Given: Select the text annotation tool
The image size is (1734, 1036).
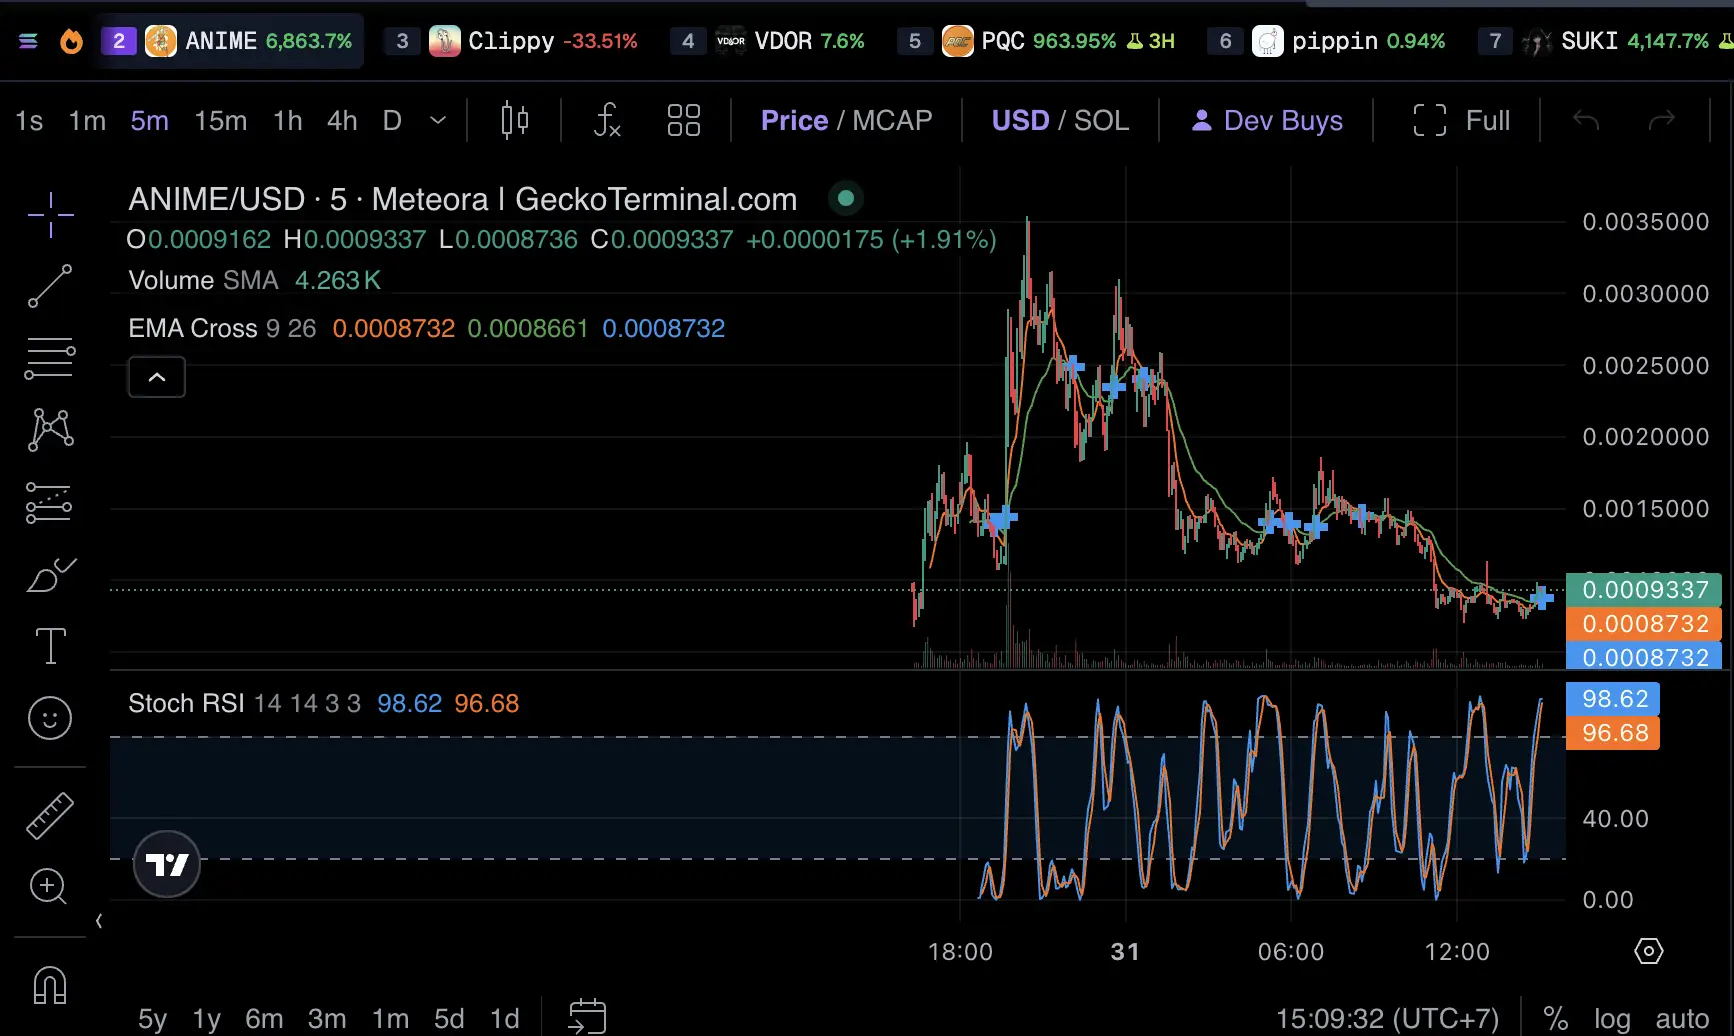Looking at the screenshot, I should [x=50, y=646].
